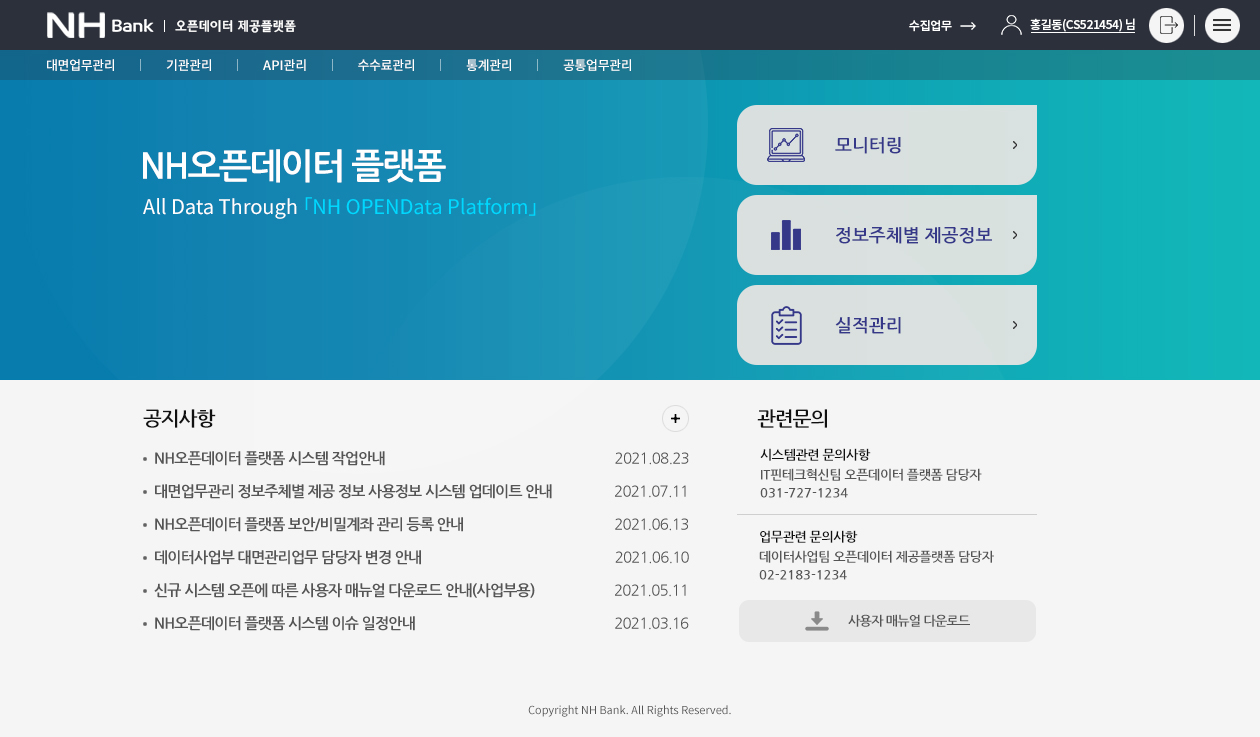Screen dimensions: 1260x737
Task: Click the NH Bank logo
Action: click(100, 25)
